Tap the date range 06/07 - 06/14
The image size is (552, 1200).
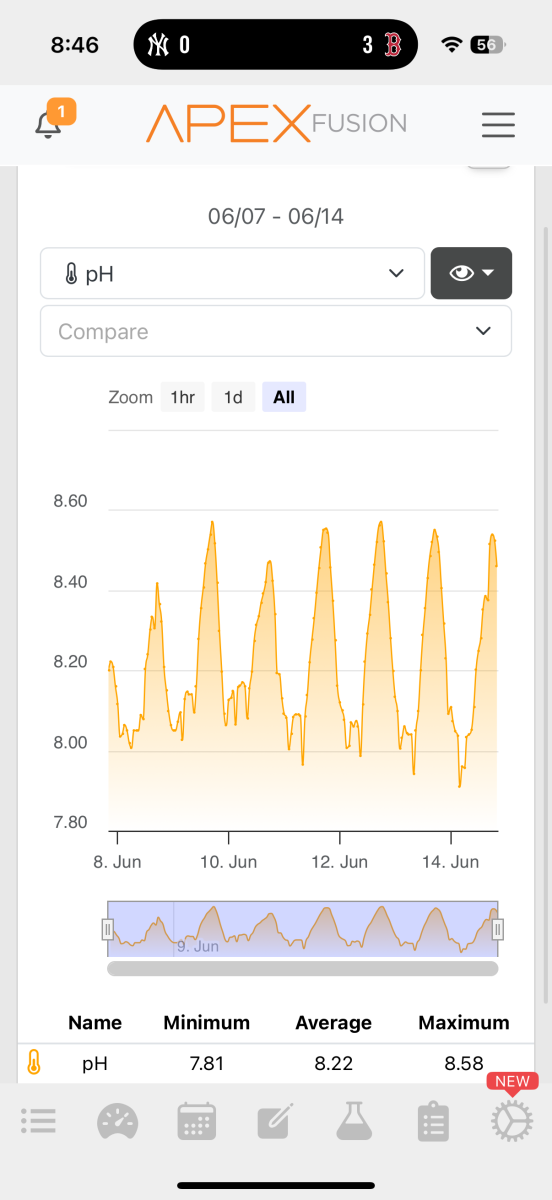[x=275, y=216]
